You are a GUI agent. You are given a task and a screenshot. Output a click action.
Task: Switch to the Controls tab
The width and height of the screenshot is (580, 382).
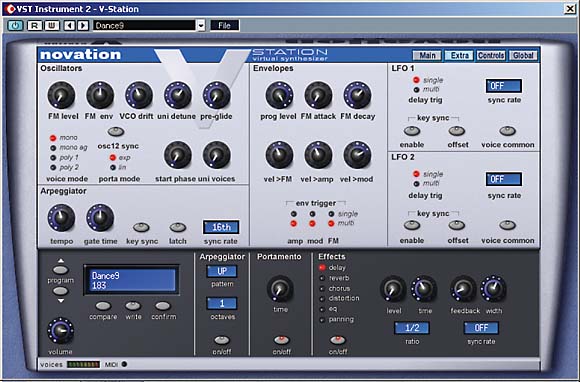point(491,55)
